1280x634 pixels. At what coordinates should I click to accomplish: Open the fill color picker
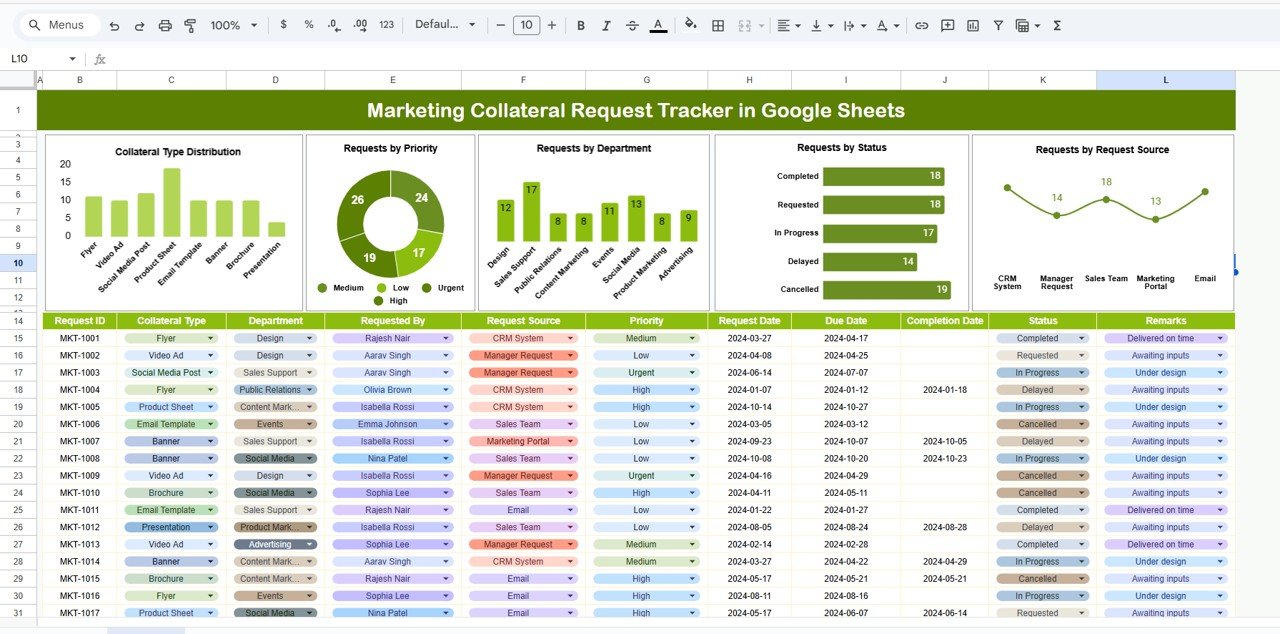pyautogui.click(x=690, y=25)
